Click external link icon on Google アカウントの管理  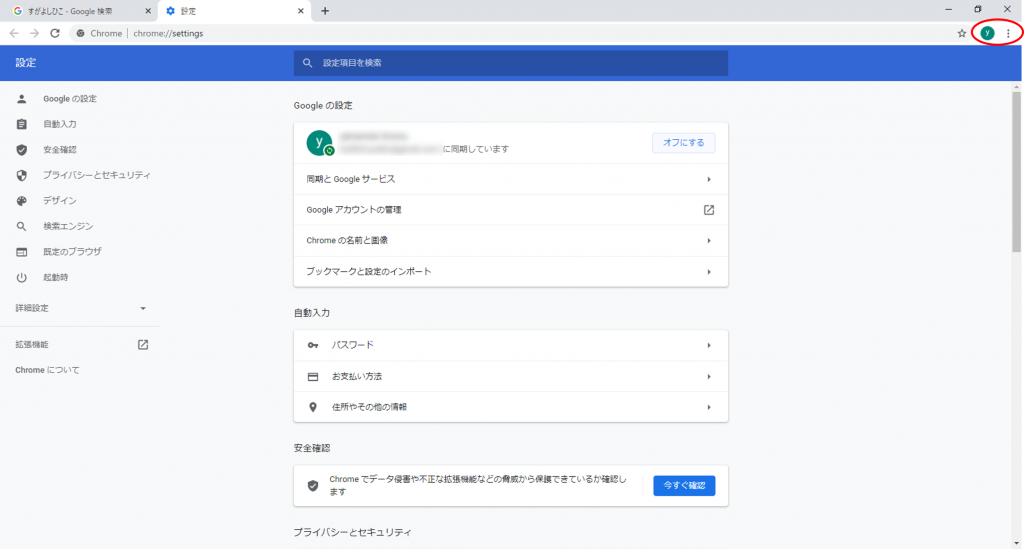(x=709, y=210)
